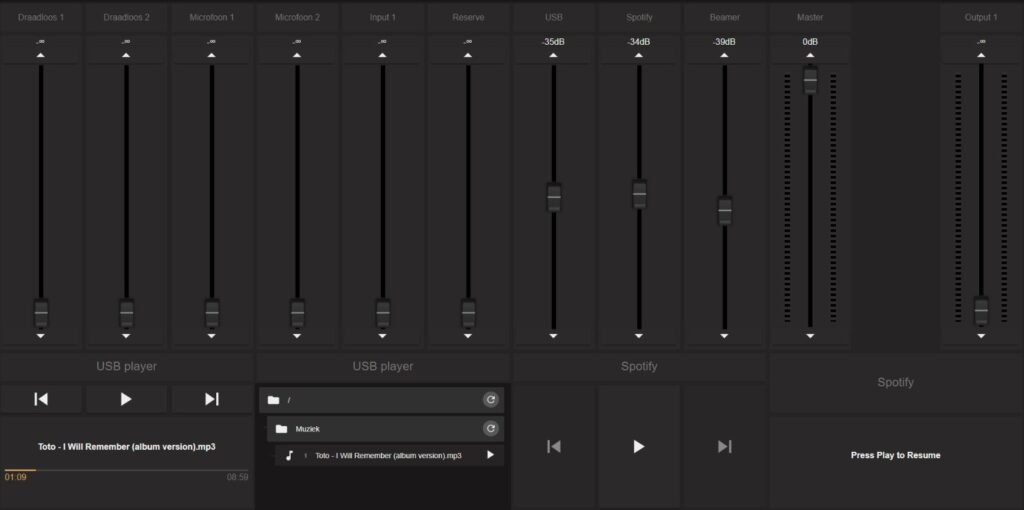
Task: Lower Spotify channel level down arrow
Action: coord(639,336)
